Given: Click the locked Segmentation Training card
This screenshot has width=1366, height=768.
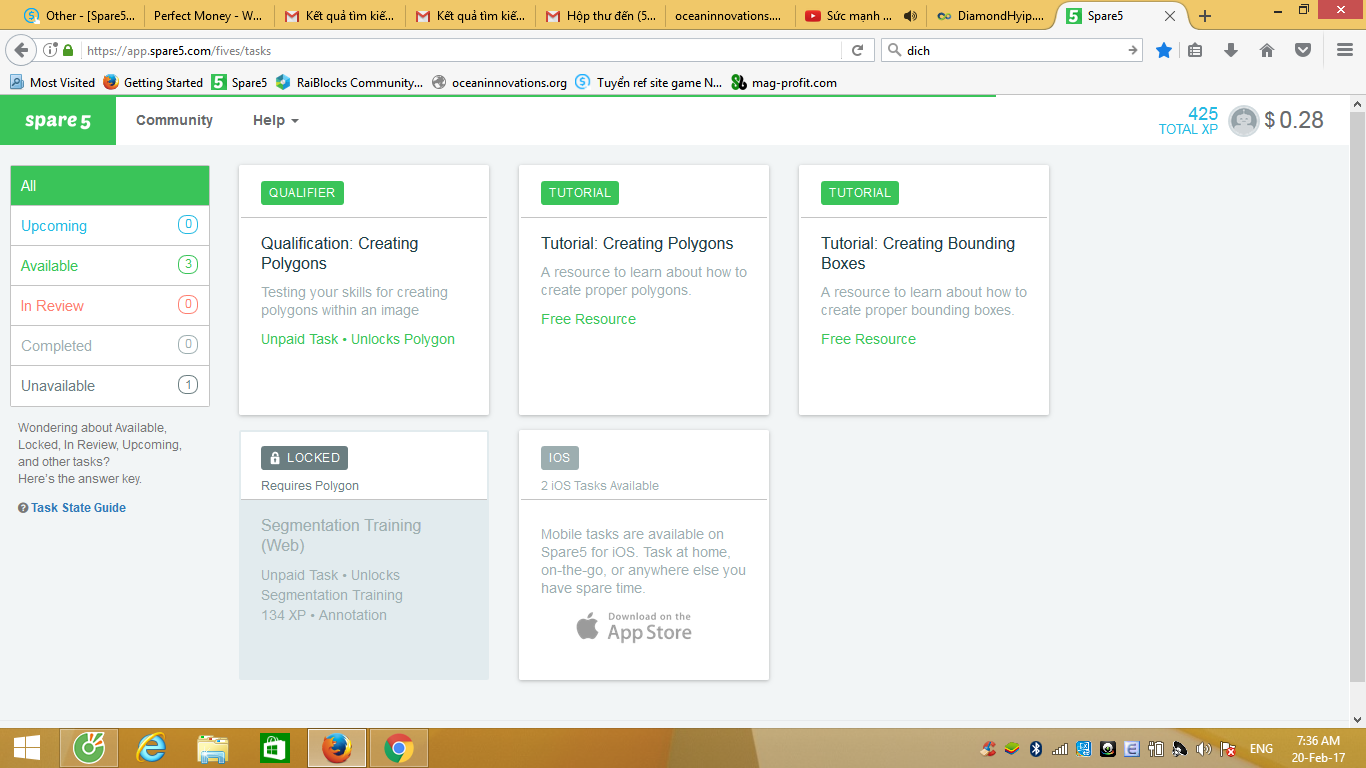Looking at the screenshot, I should coord(364,556).
